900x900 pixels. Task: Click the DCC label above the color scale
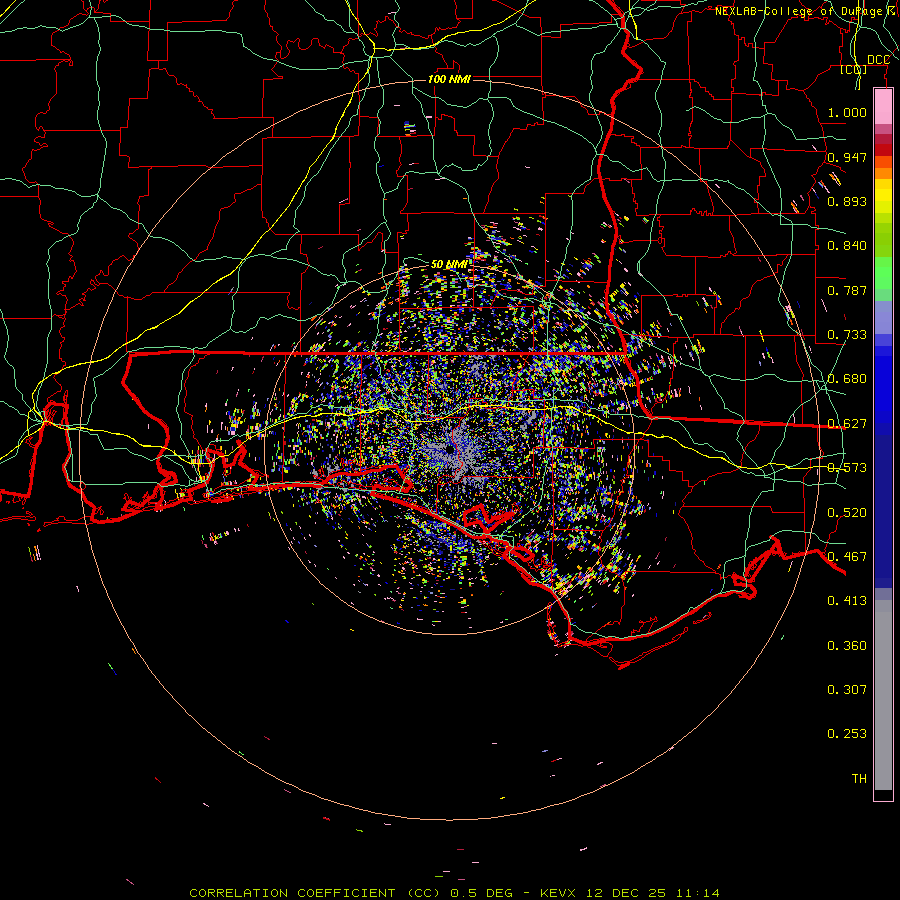click(878, 60)
